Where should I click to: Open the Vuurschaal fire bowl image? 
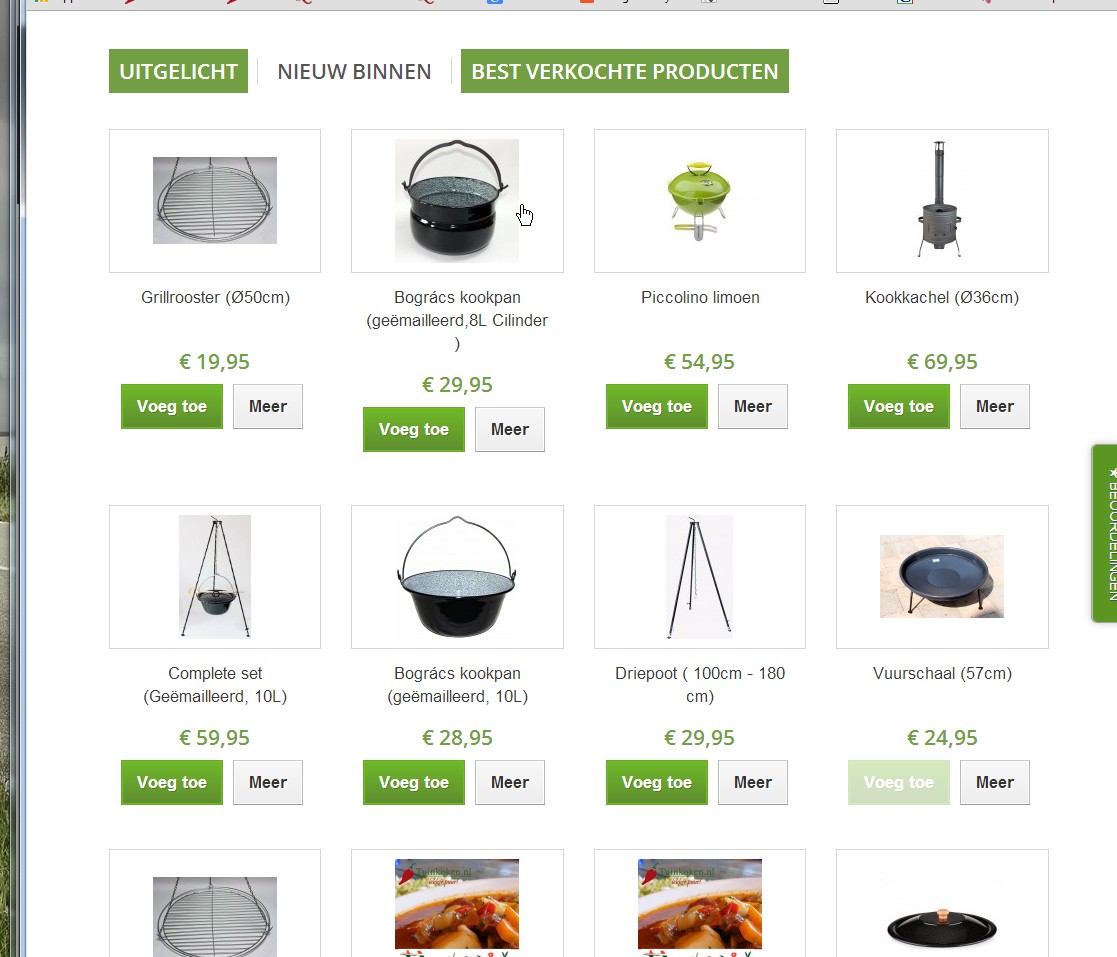(x=942, y=576)
